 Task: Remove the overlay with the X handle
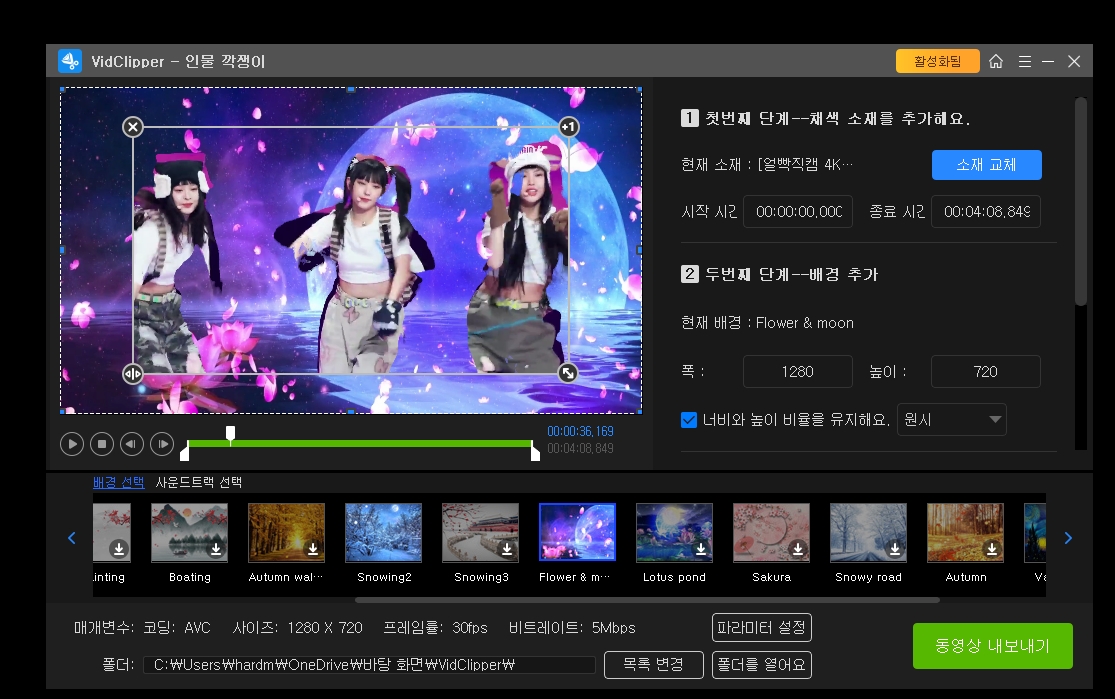pyautogui.click(x=133, y=127)
